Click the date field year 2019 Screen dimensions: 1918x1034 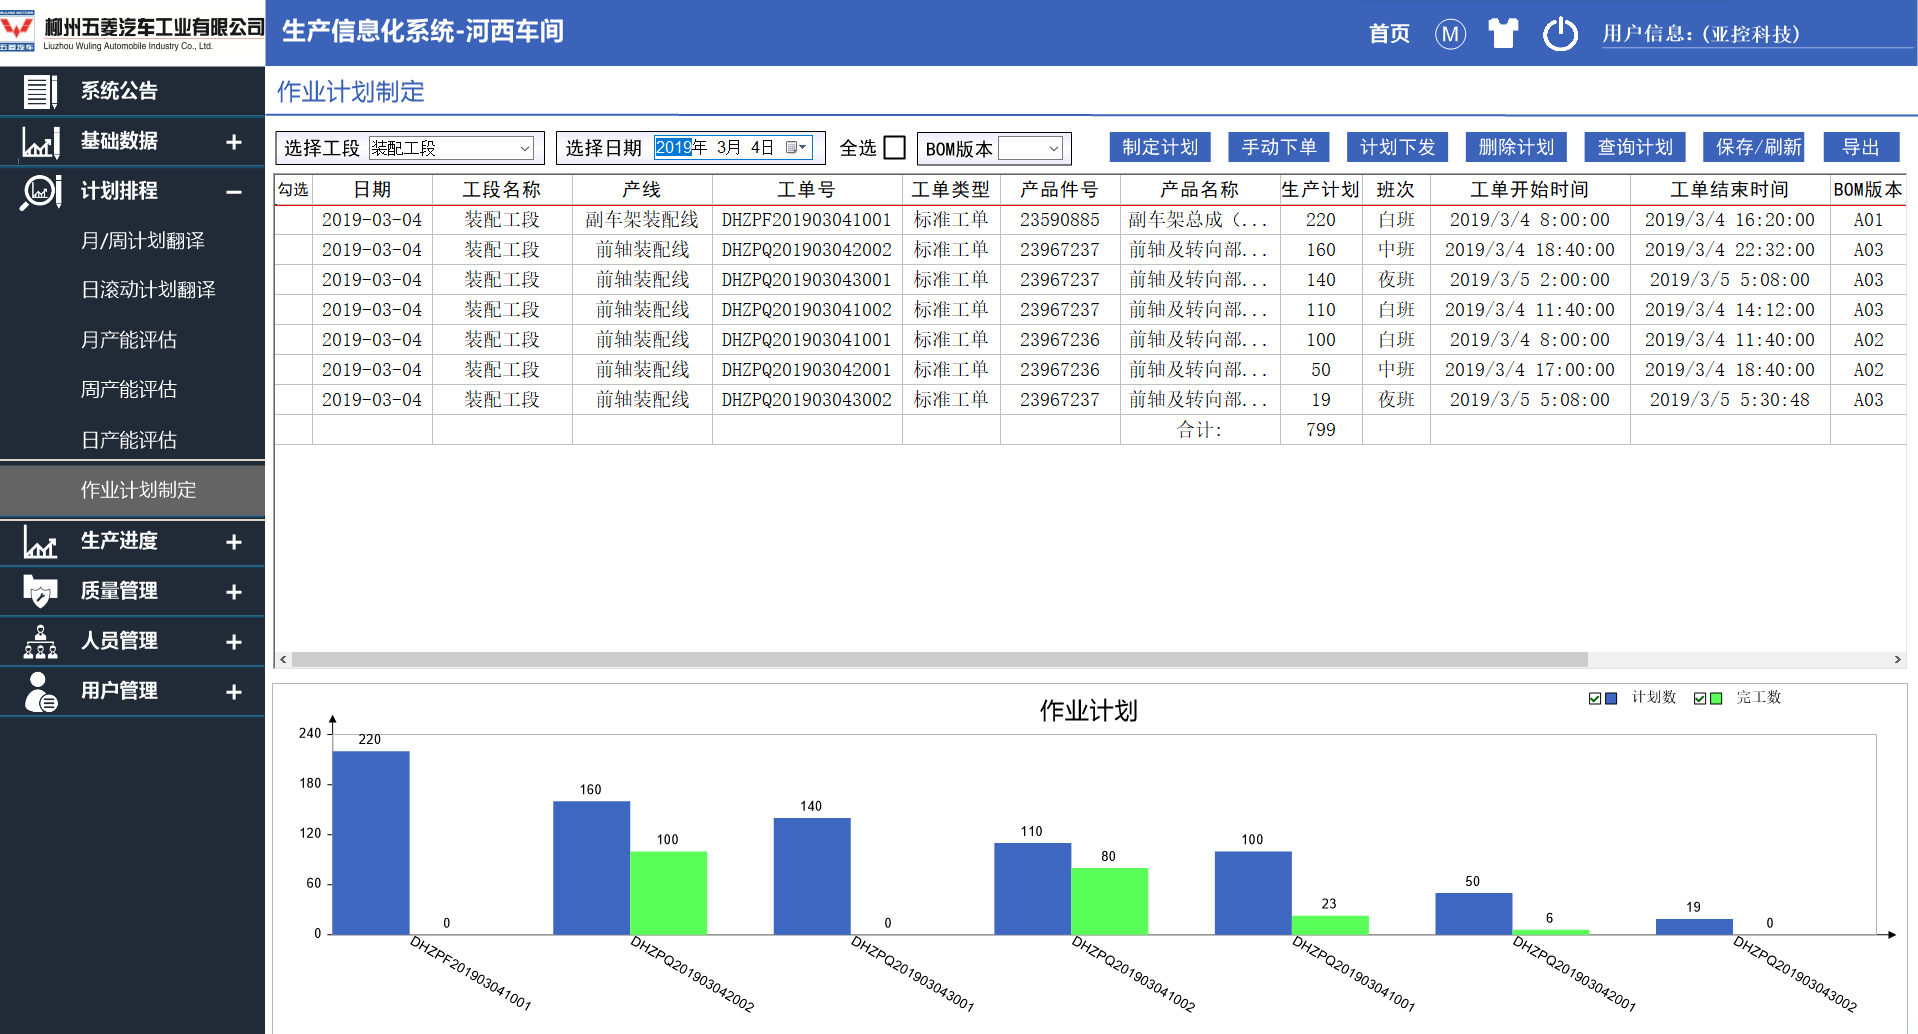tap(673, 148)
